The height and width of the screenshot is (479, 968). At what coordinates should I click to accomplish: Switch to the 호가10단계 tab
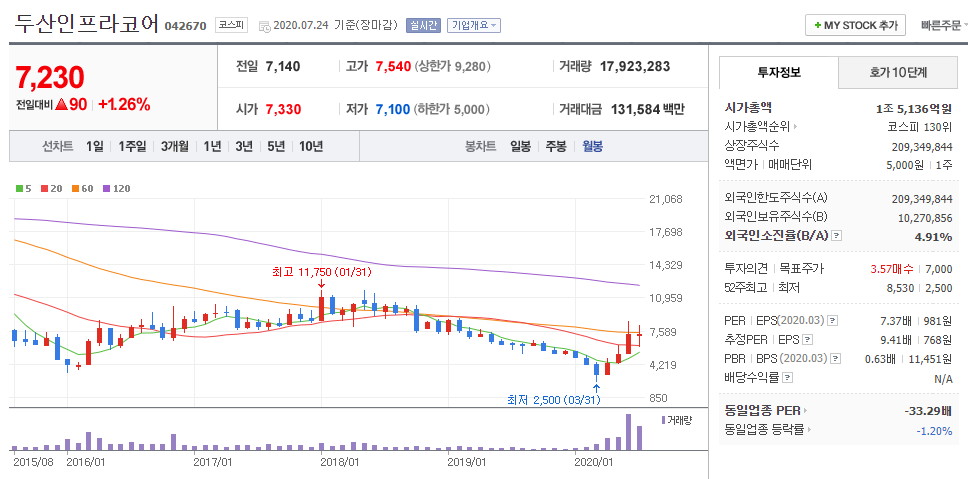pyautogui.click(x=898, y=72)
